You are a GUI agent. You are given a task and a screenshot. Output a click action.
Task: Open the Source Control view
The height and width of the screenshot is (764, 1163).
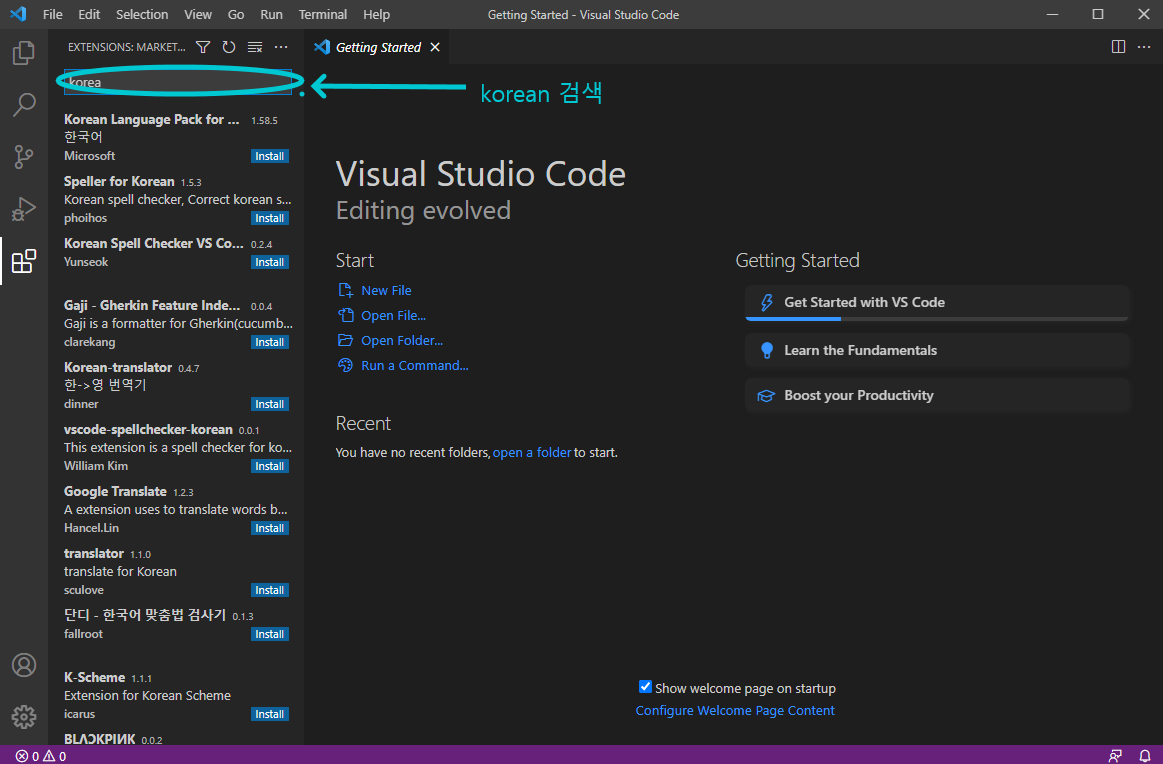[x=24, y=157]
